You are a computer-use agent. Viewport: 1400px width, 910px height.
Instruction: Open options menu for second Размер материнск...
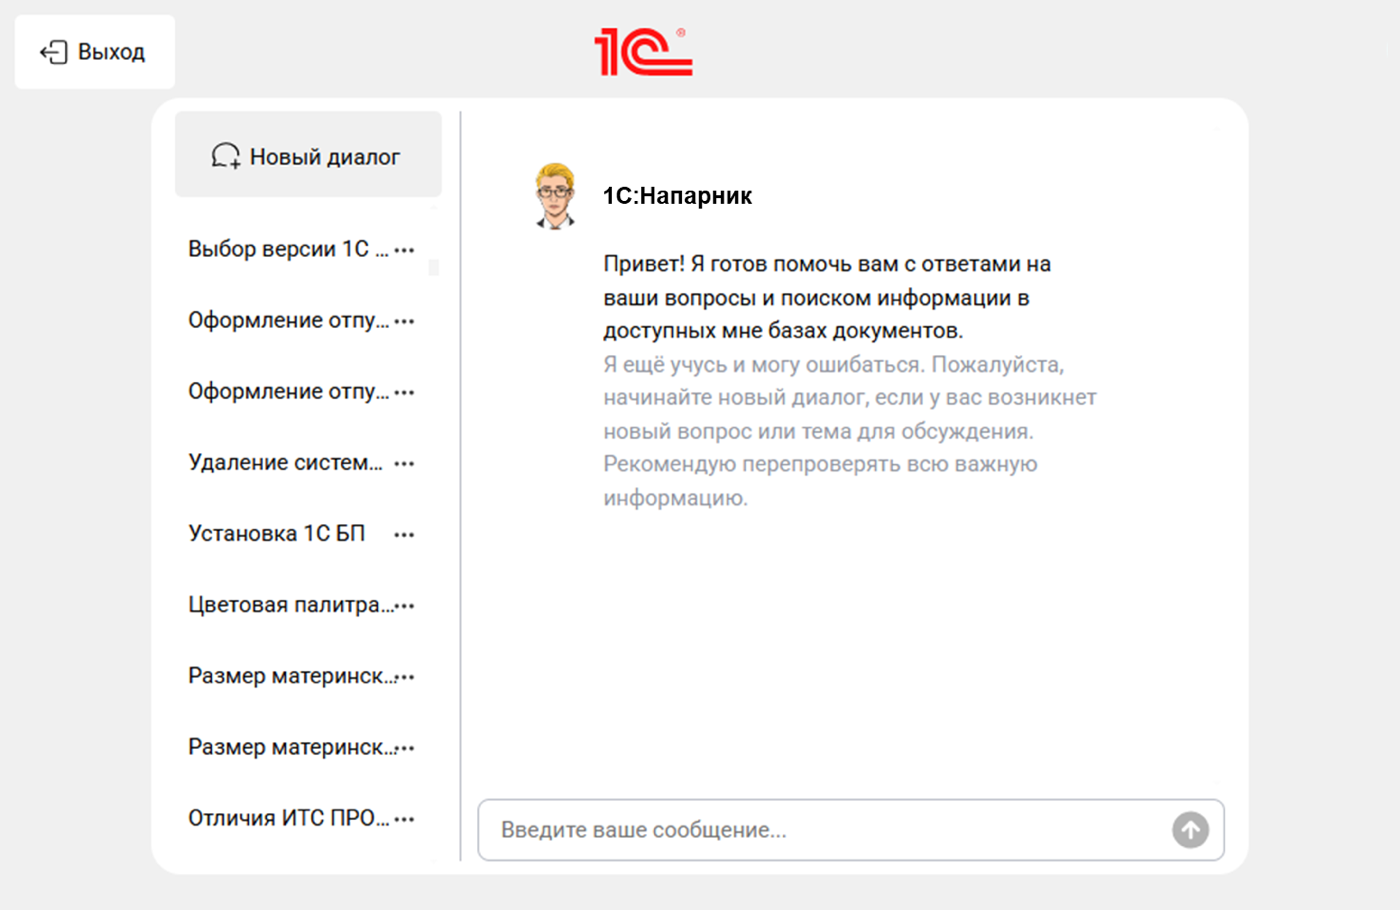point(405,748)
